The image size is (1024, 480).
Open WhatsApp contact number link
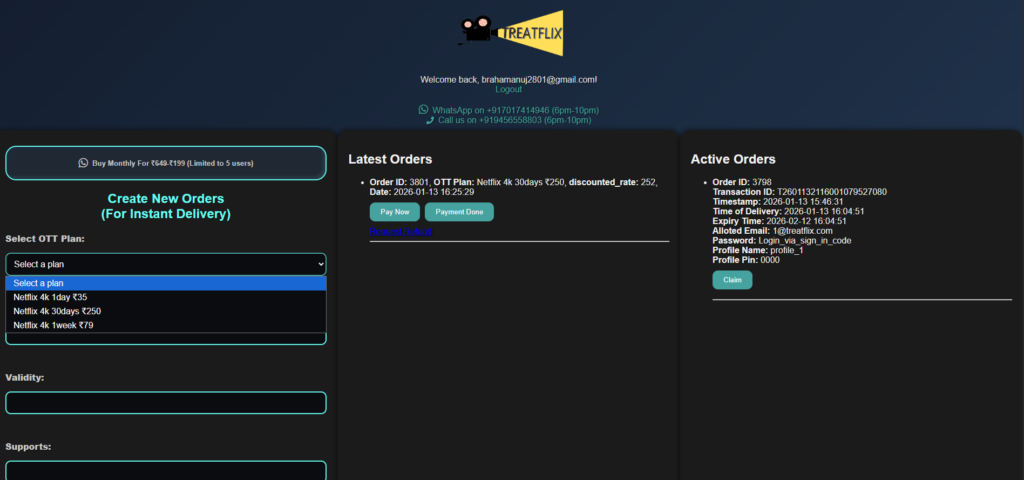pos(515,110)
